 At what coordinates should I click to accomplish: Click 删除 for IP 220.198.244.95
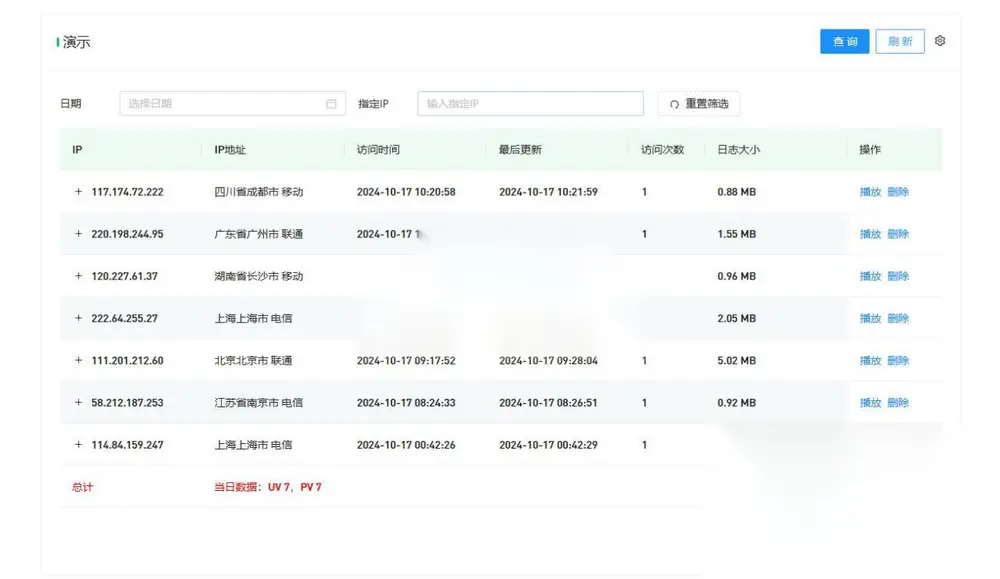click(898, 234)
